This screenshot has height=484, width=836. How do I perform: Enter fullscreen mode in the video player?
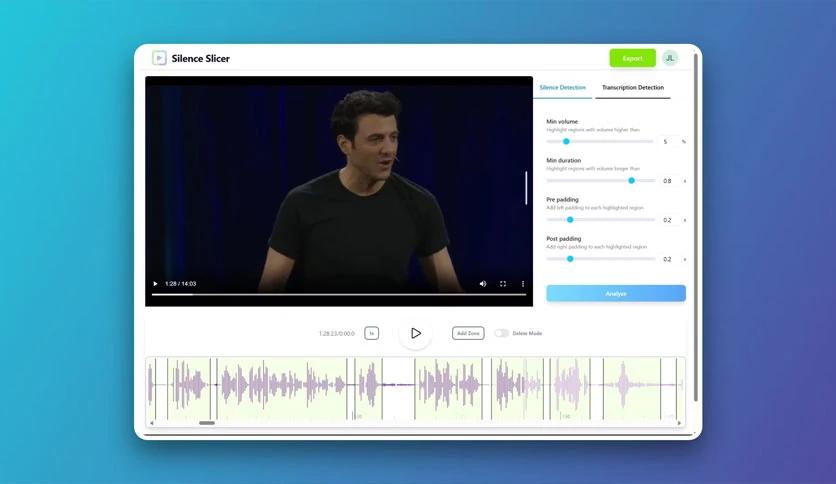[x=503, y=284]
